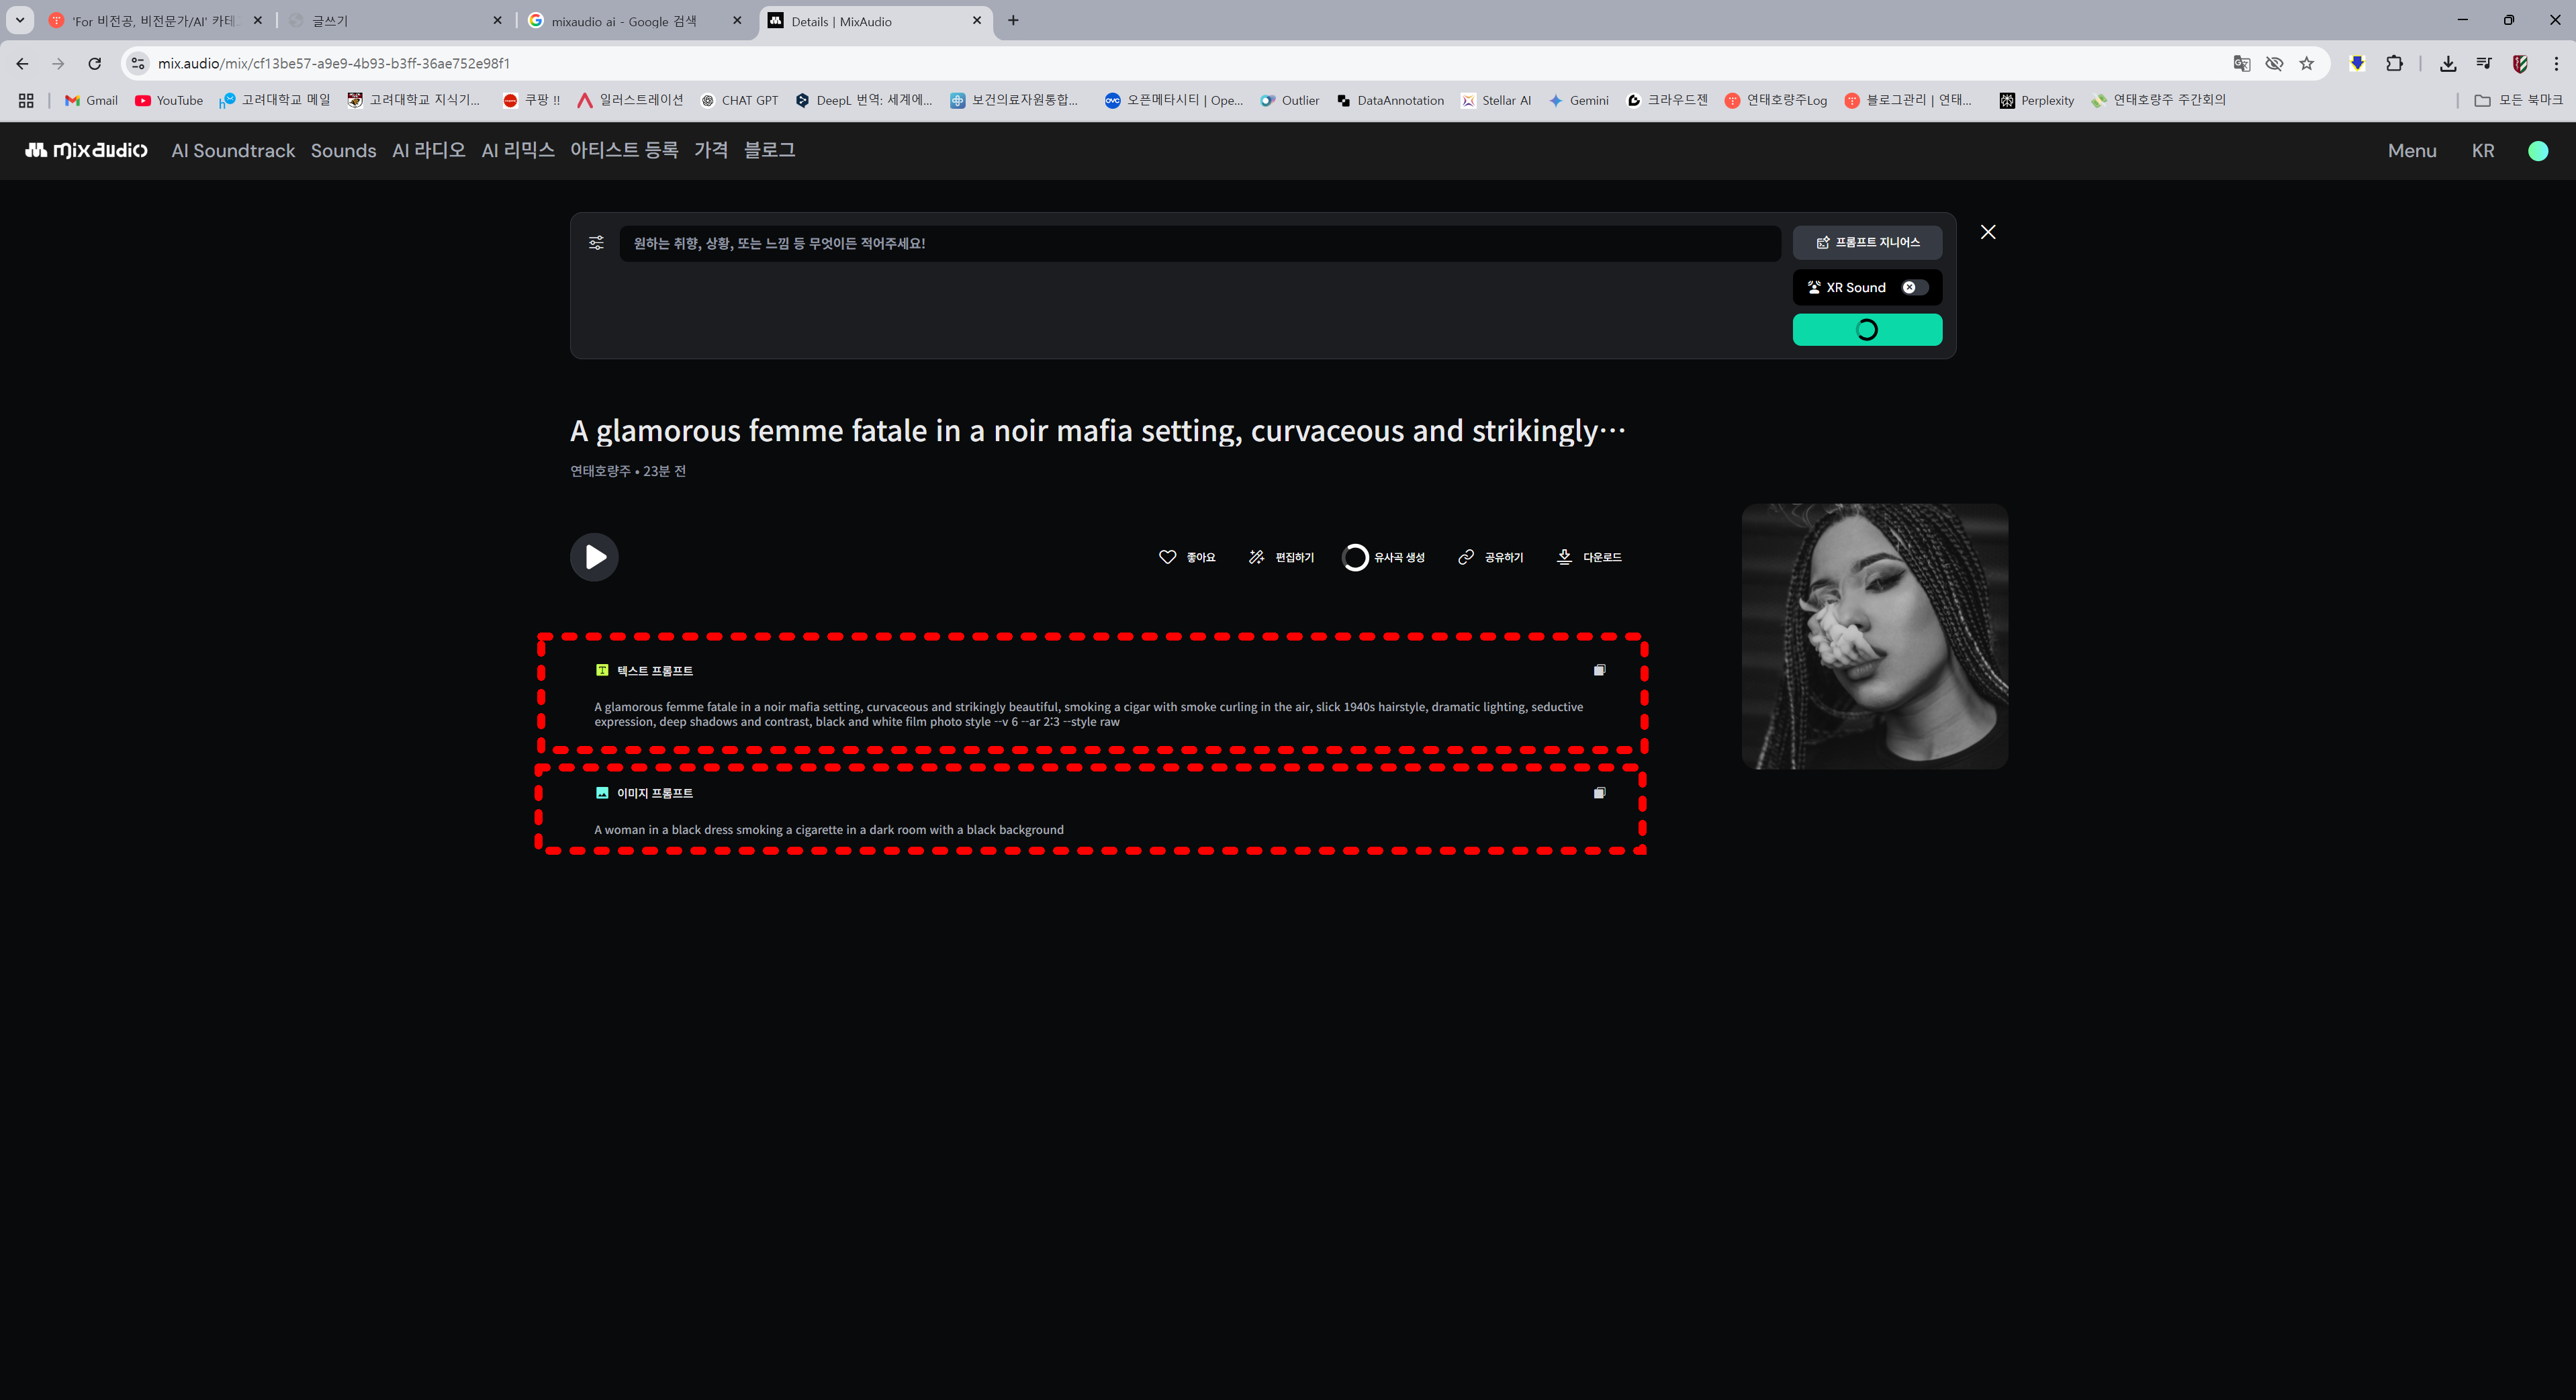Open the tab search dropdown arrow
The width and height of the screenshot is (2576, 1400).
pyautogui.click(x=19, y=20)
